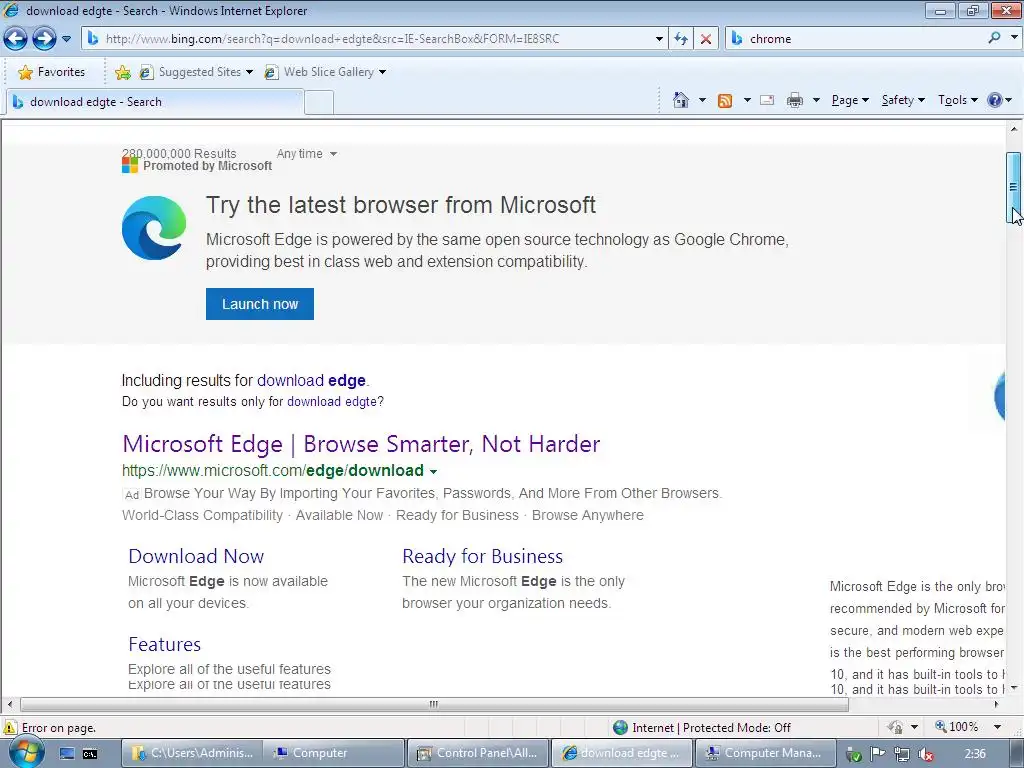The image size is (1024, 768).
Task: Click the network tray icon
Action: pos(901,754)
